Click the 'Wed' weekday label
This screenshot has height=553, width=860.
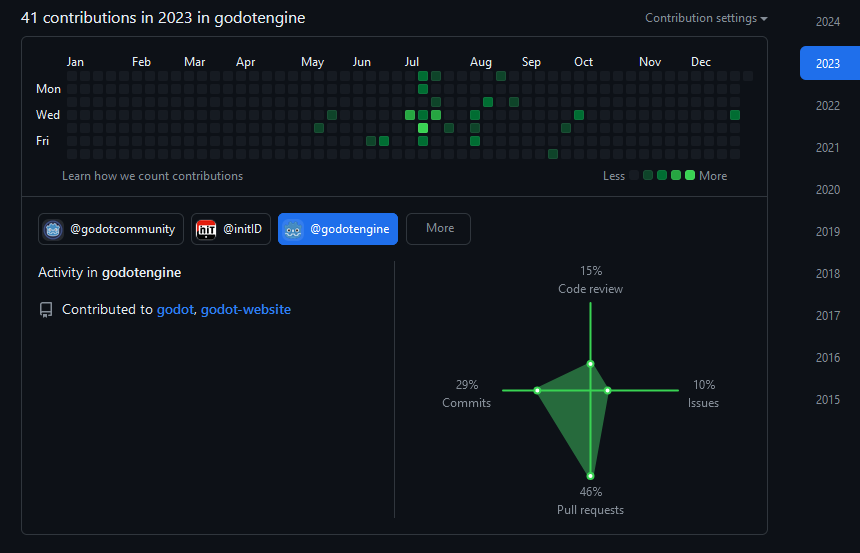(48, 115)
